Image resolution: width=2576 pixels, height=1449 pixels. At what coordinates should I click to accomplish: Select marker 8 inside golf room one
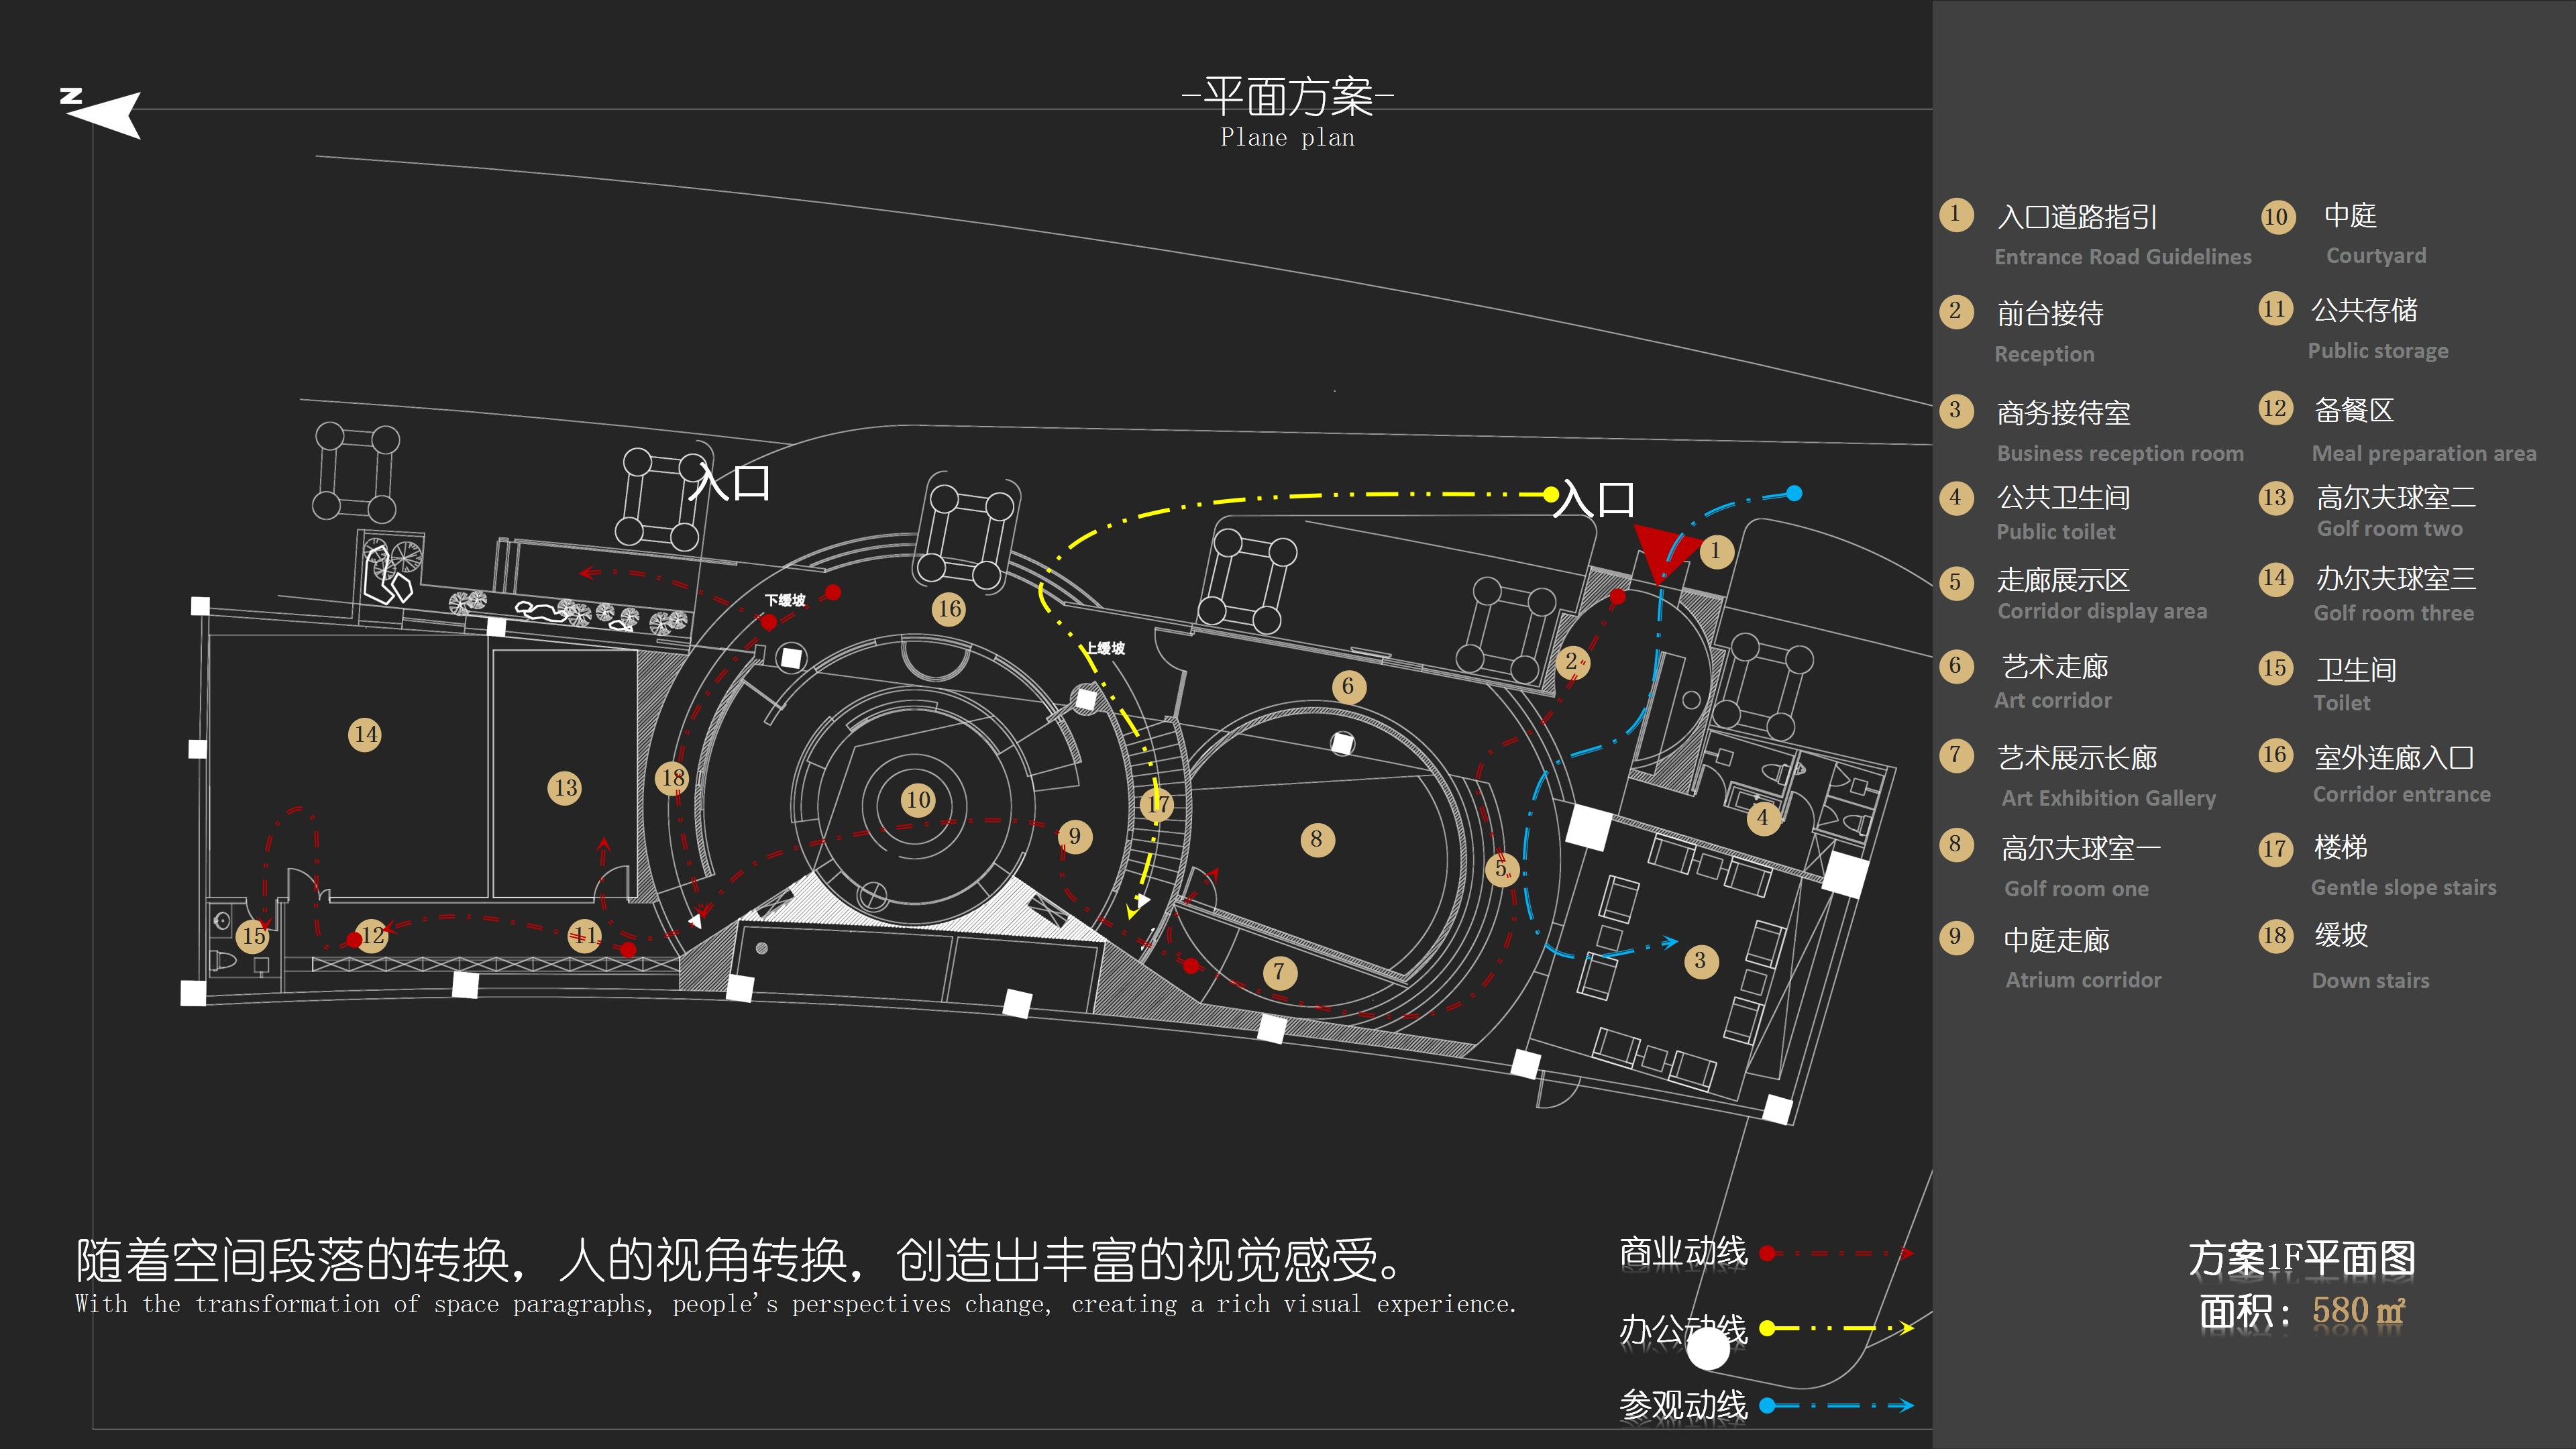1317,840
